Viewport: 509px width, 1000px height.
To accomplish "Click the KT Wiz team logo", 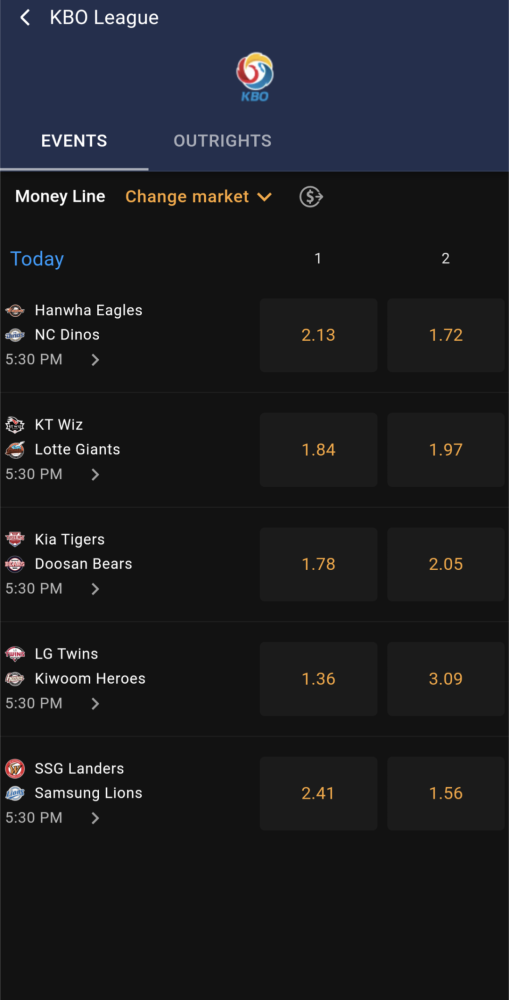I will point(15,425).
